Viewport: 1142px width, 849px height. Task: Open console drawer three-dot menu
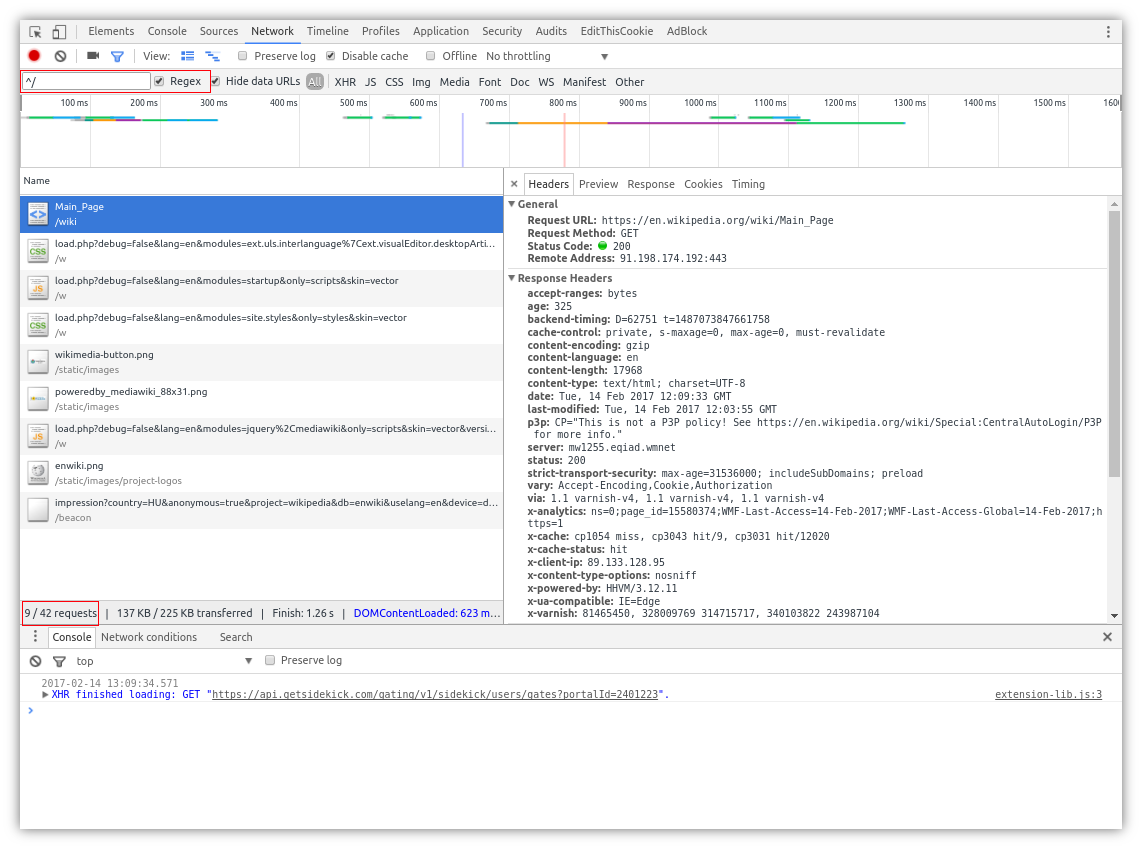(35, 636)
